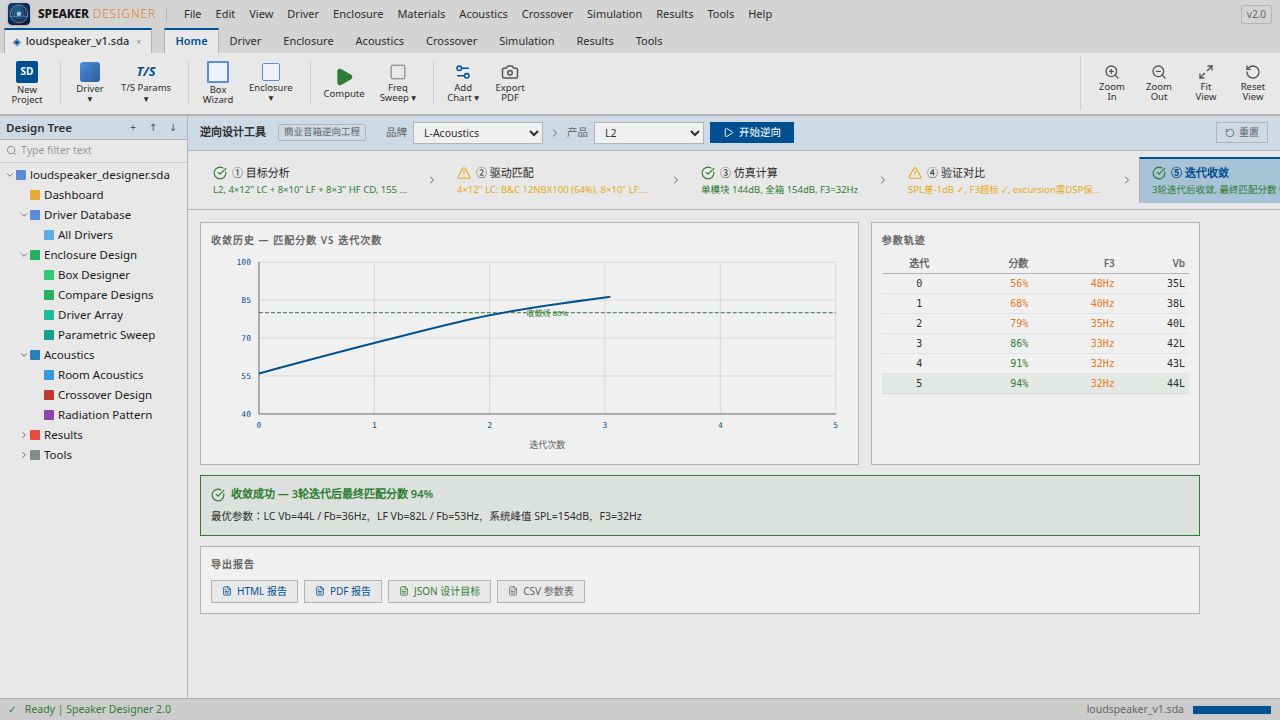This screenshot has height=720, width=1280.
Task: Click the New Project icon
Action: coord(27,72)
